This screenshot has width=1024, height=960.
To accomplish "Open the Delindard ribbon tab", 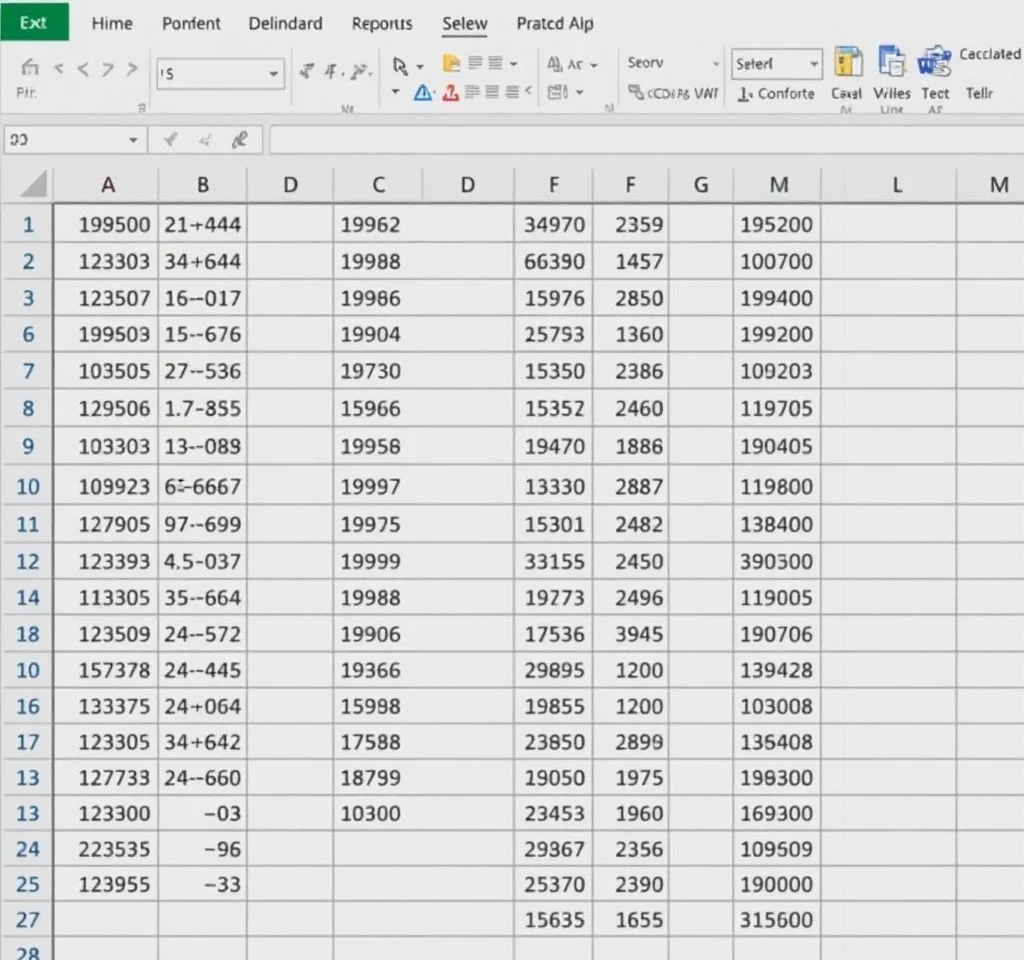I will 285,23.
